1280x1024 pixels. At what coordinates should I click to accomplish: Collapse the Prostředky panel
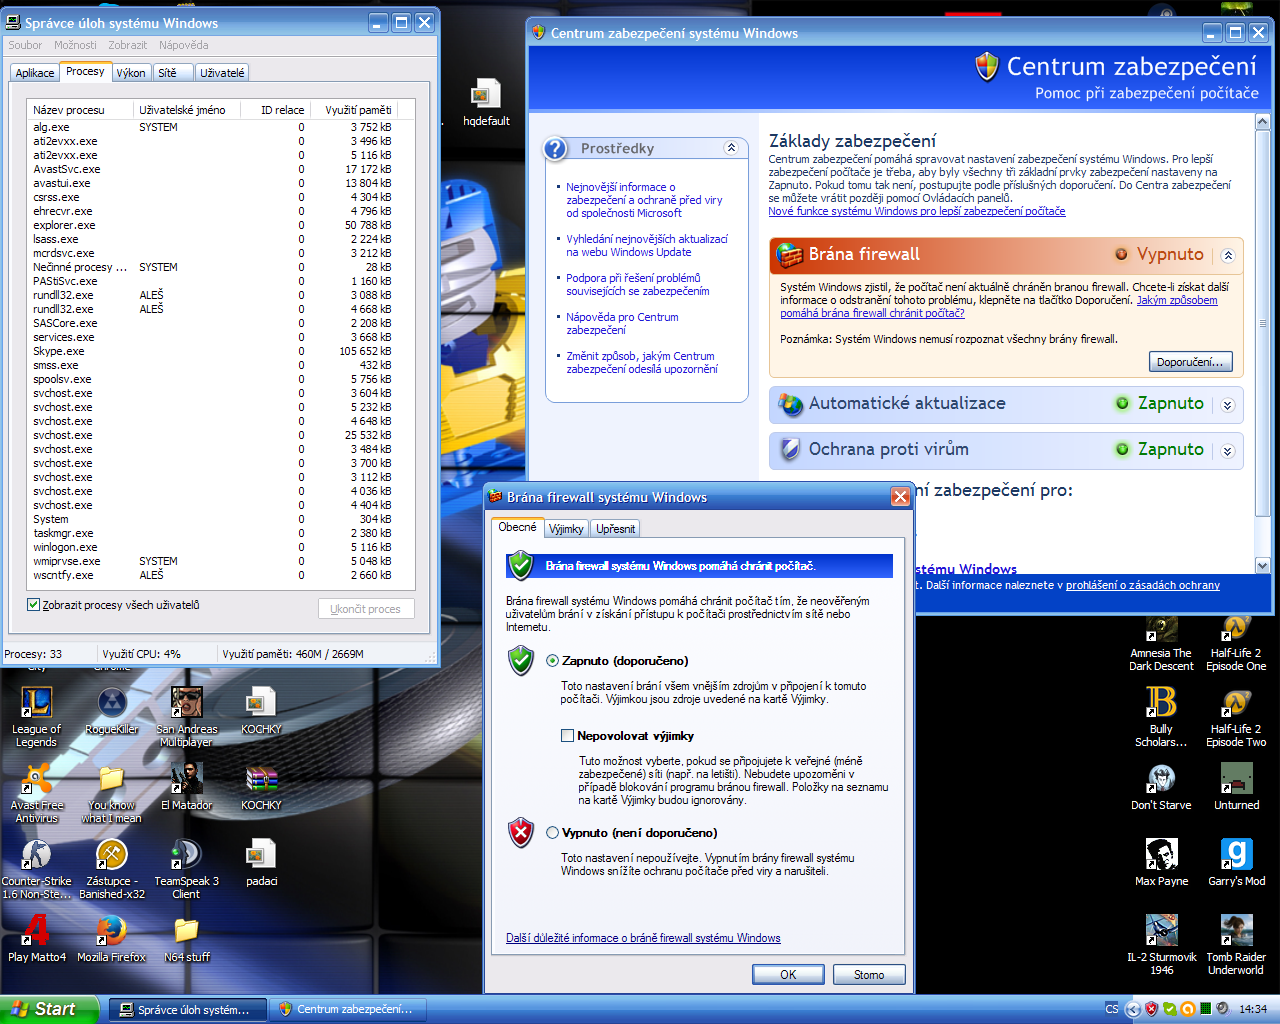click(731, 148)
